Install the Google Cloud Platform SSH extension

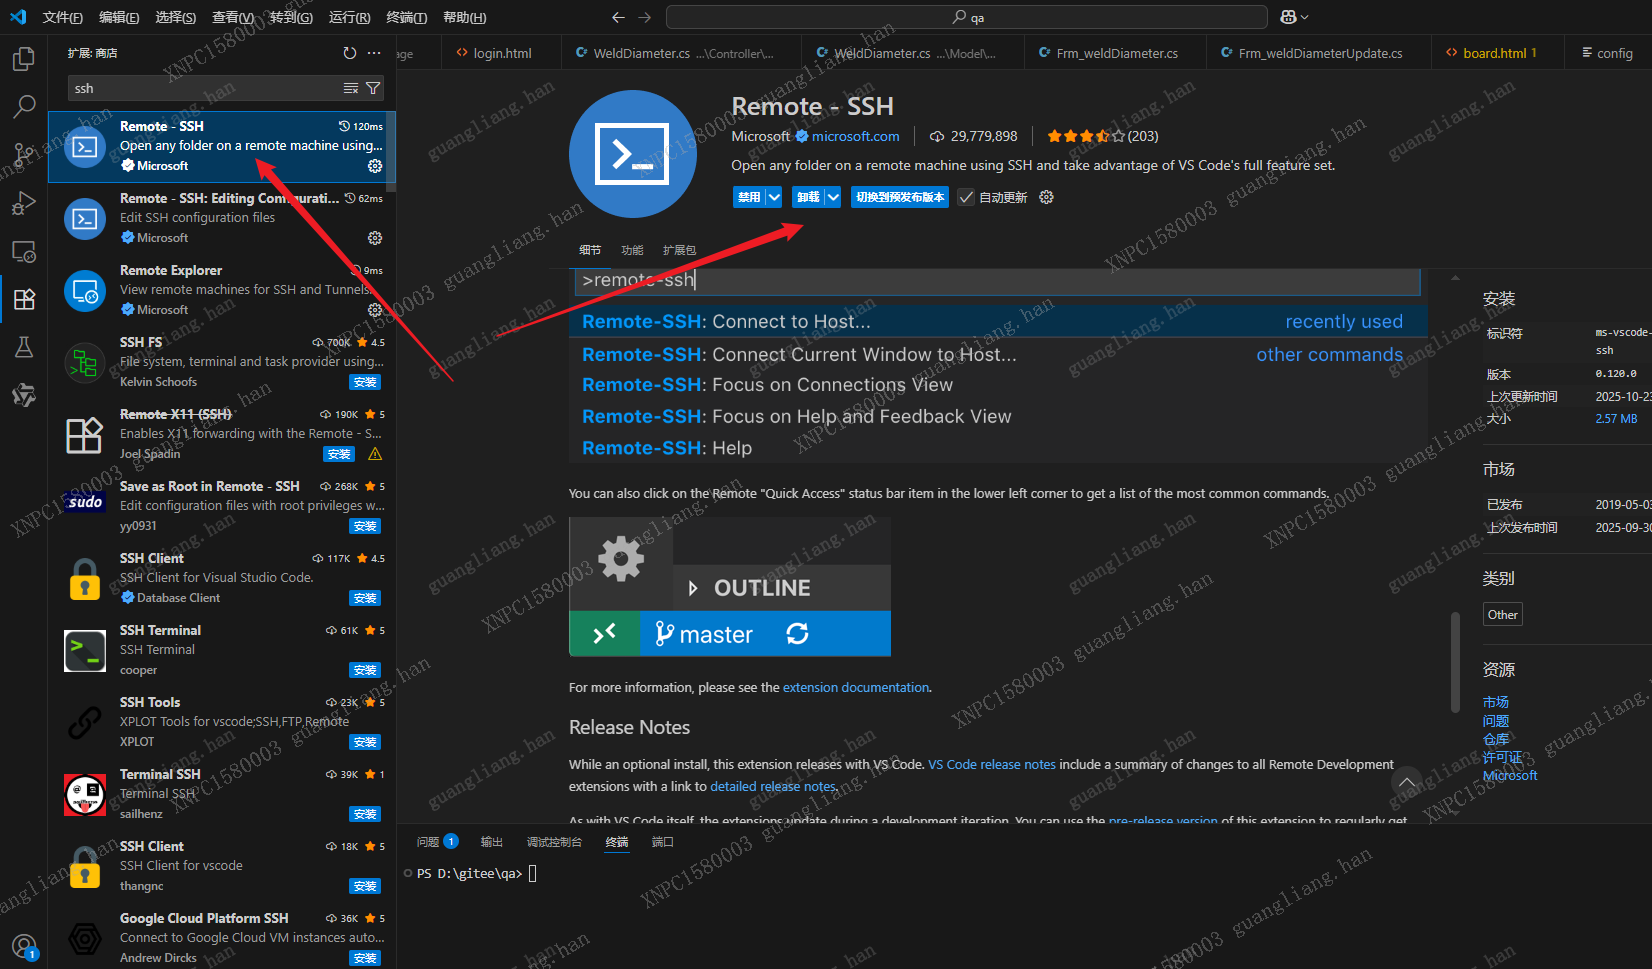pyautogui.click(x=365, y=958)
